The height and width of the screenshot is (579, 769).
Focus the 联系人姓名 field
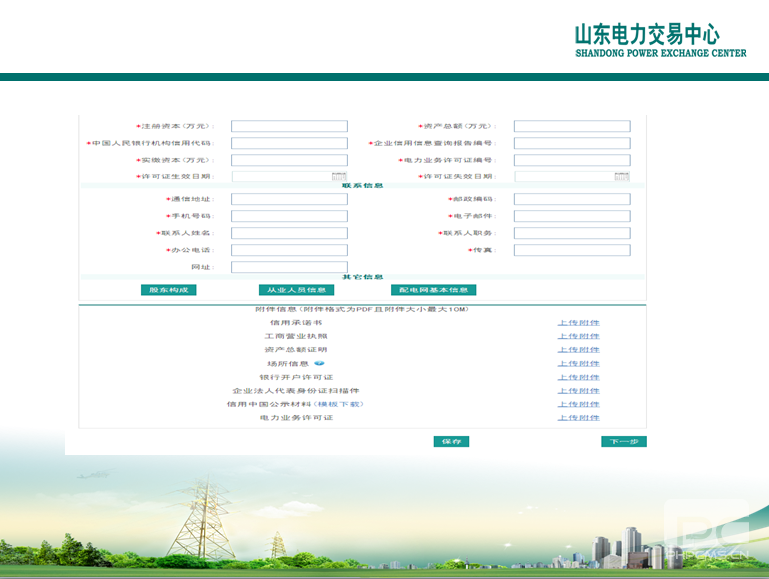[289, 233]
